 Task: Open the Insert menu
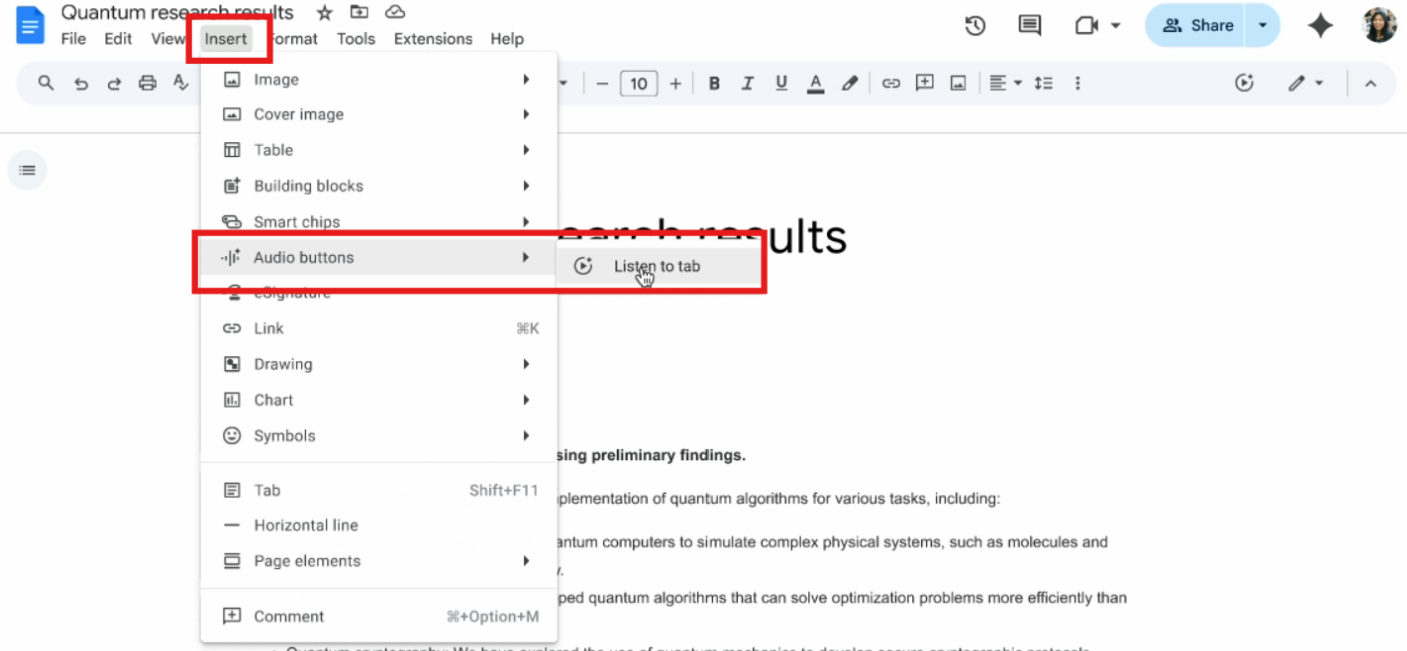[226, 39]
